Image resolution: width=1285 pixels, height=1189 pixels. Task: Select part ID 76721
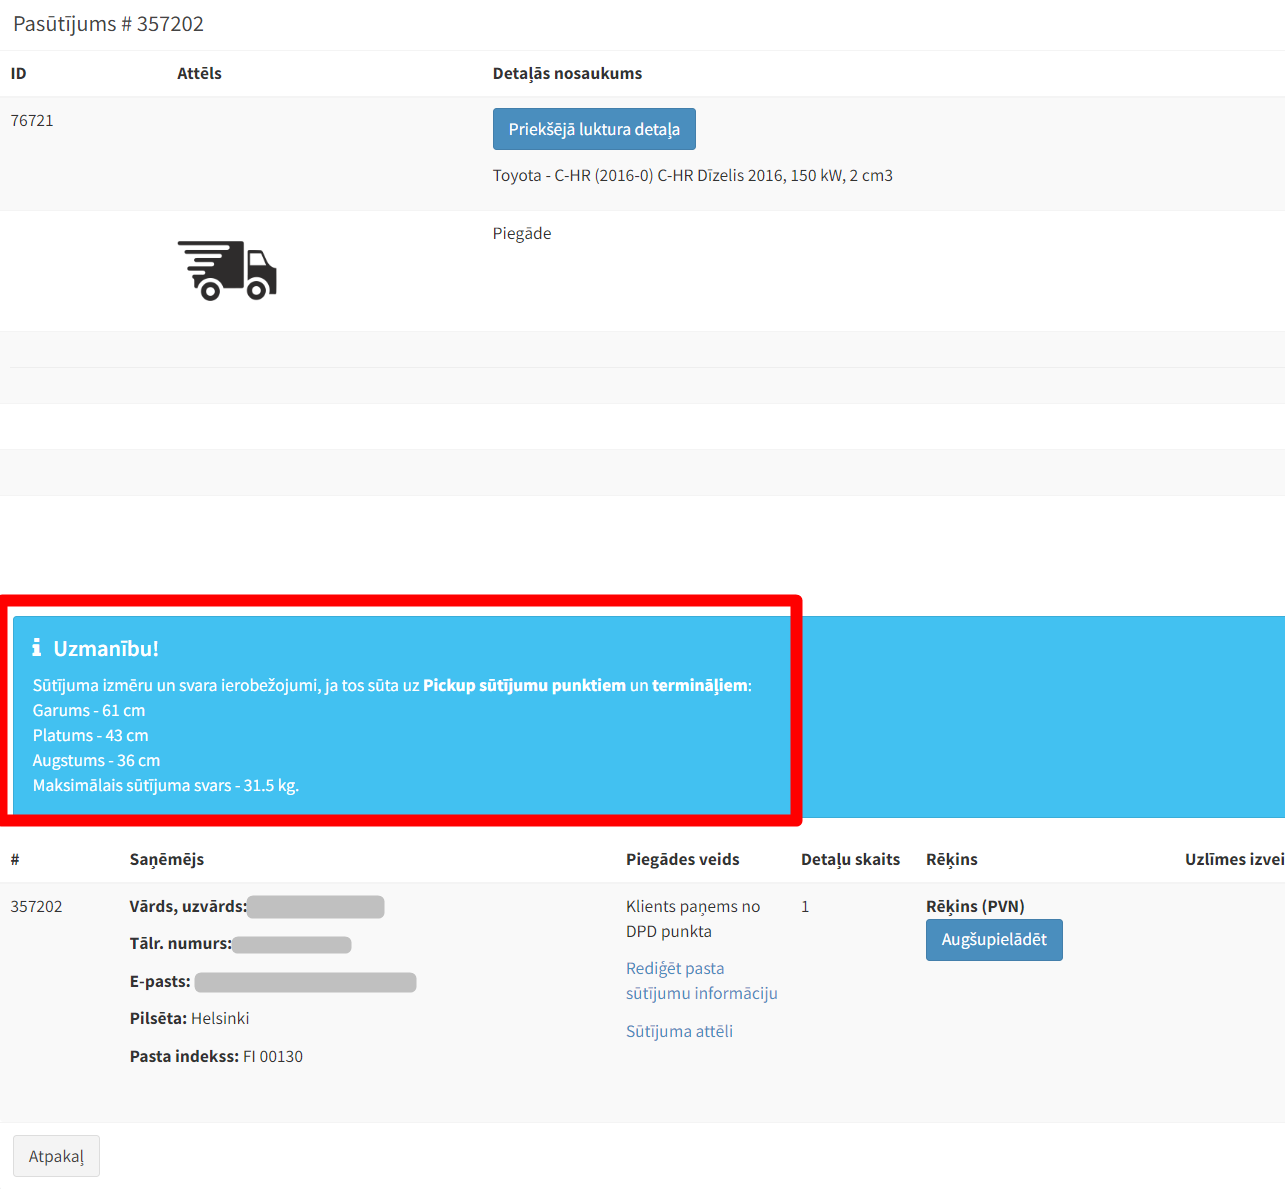click(32, 120)
